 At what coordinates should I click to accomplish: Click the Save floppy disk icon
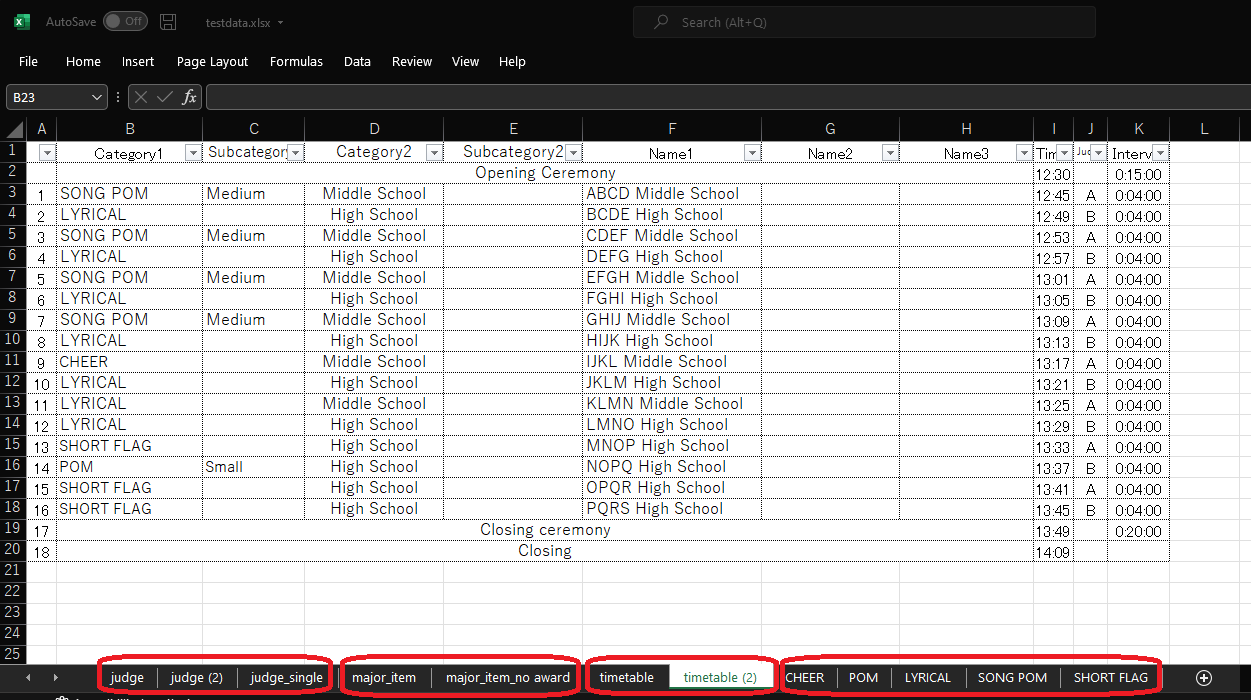pyautogui.click(x=168, y=21)
